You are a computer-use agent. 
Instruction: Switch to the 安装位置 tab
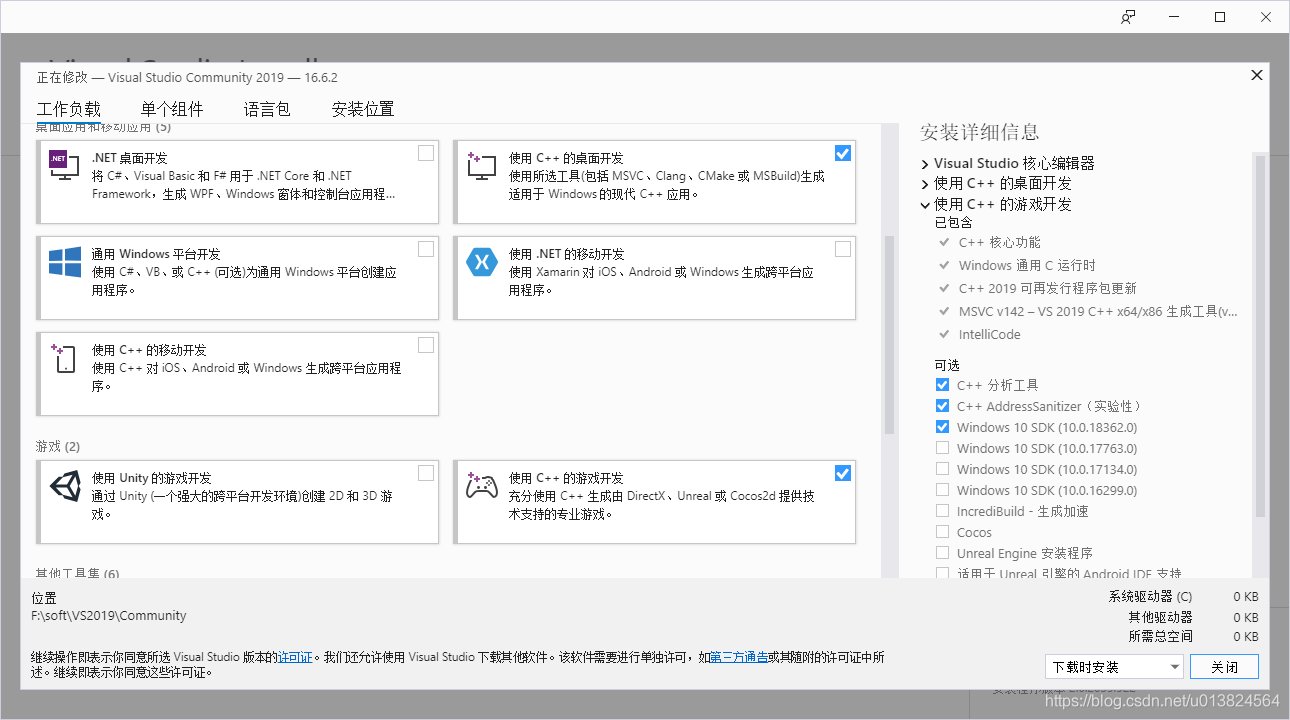click(363, 109)
